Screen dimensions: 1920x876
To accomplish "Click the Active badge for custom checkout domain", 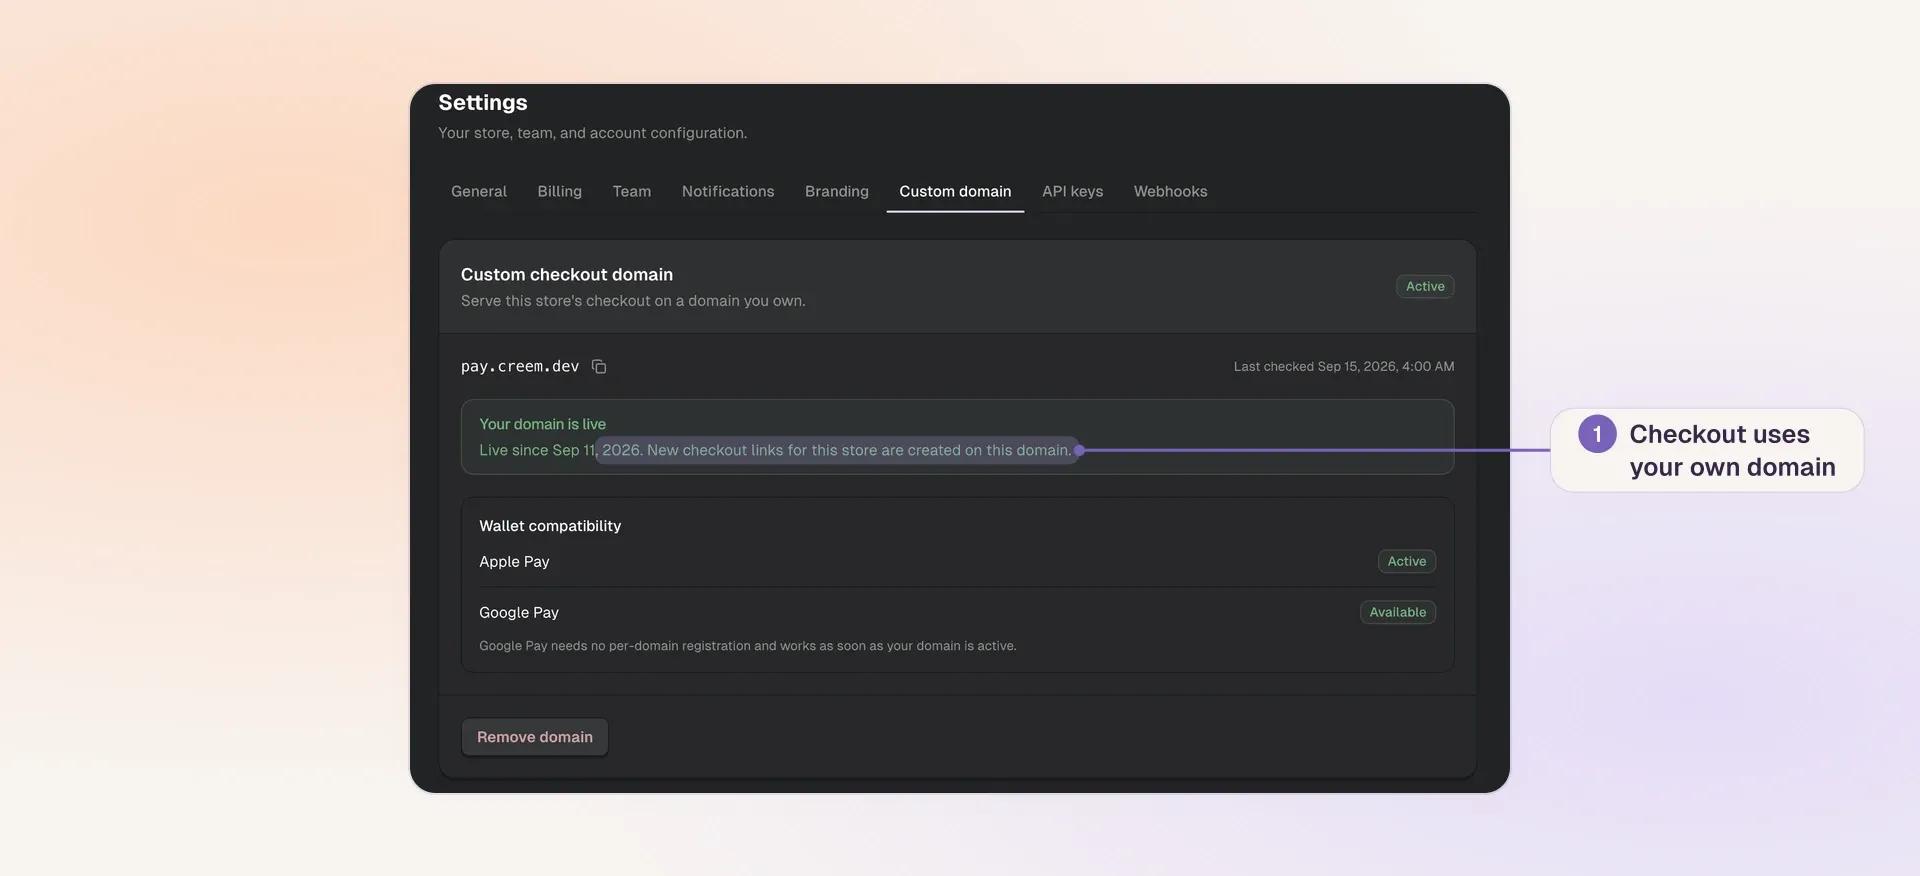I will click(x=1425, y=286).
